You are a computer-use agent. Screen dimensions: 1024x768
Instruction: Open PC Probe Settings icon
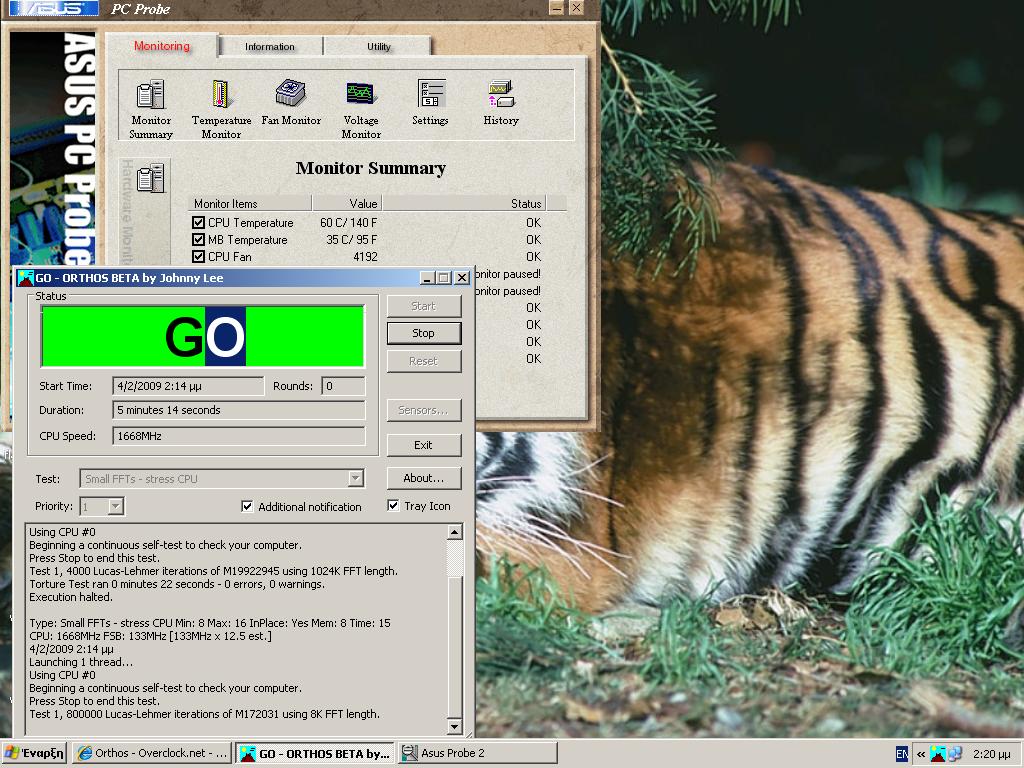[430, 103]
